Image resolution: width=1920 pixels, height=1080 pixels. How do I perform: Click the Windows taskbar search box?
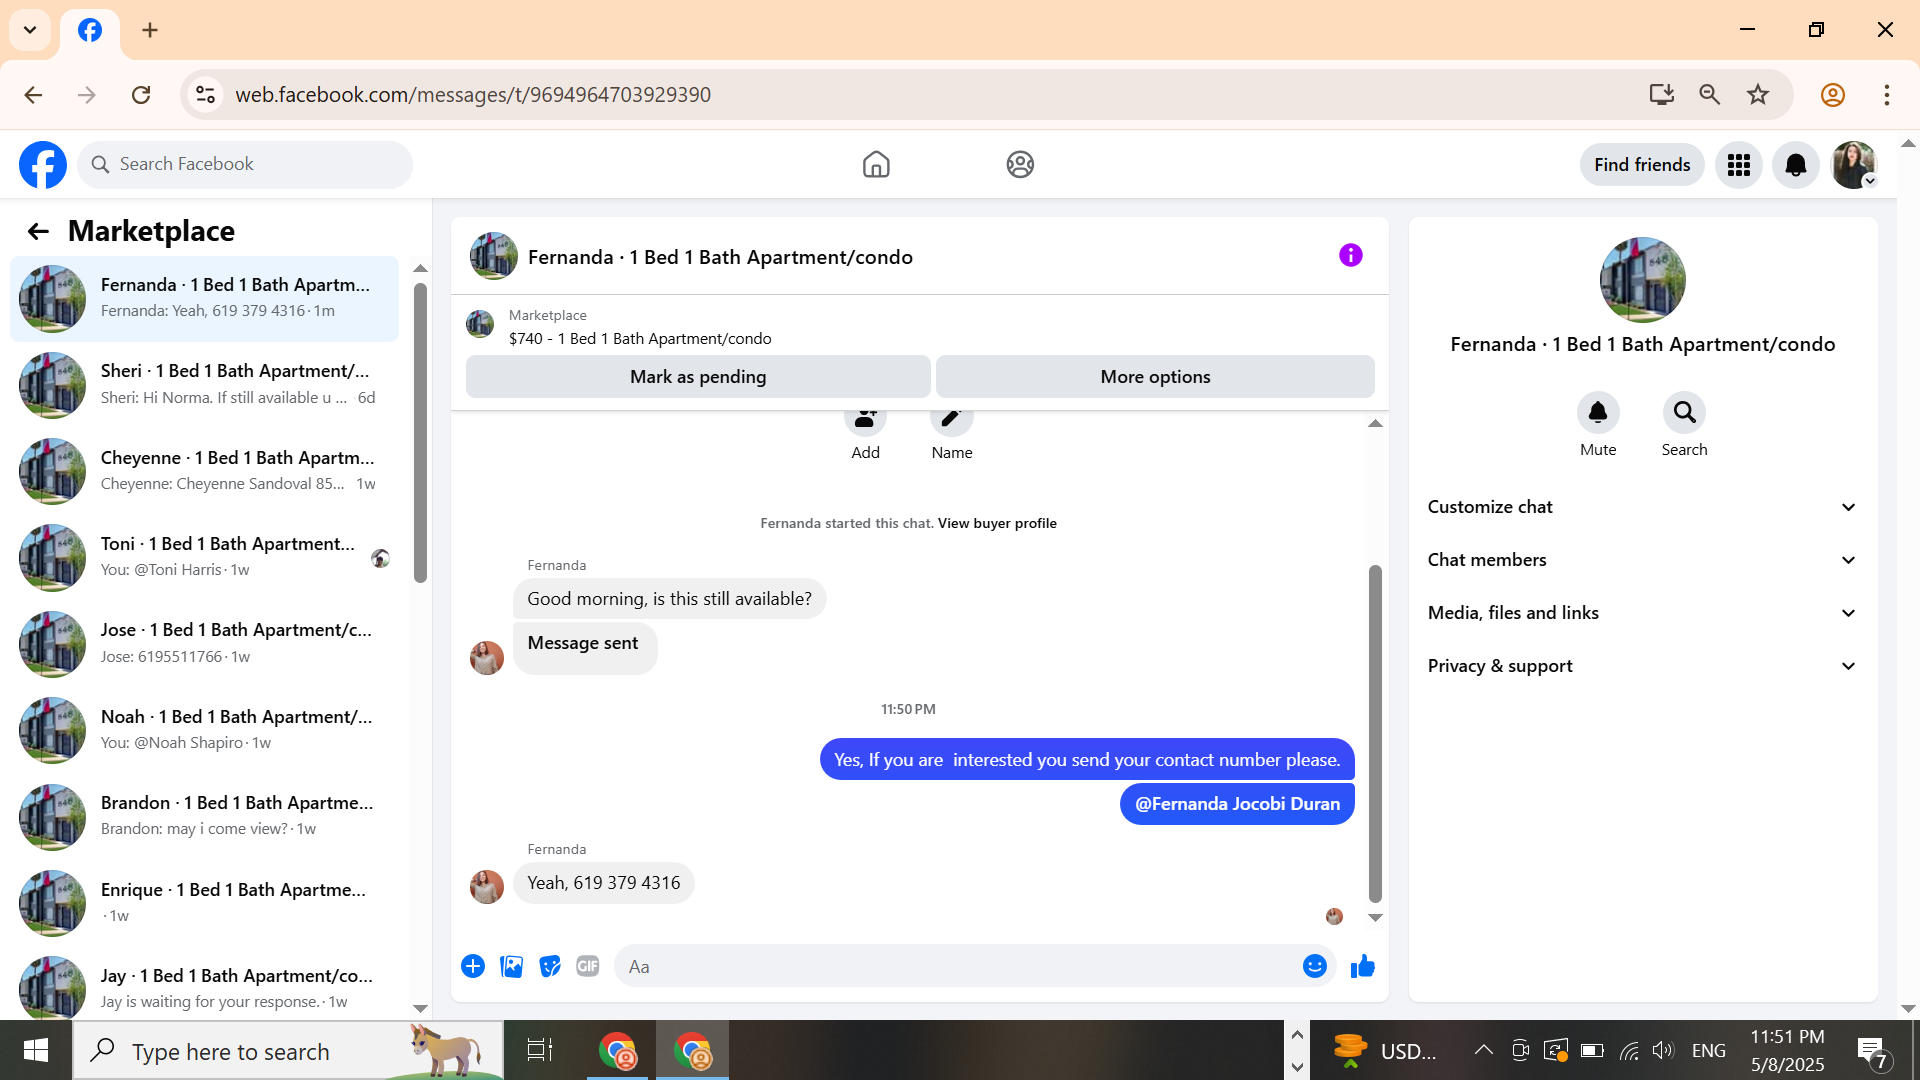tap(288, 1050)
